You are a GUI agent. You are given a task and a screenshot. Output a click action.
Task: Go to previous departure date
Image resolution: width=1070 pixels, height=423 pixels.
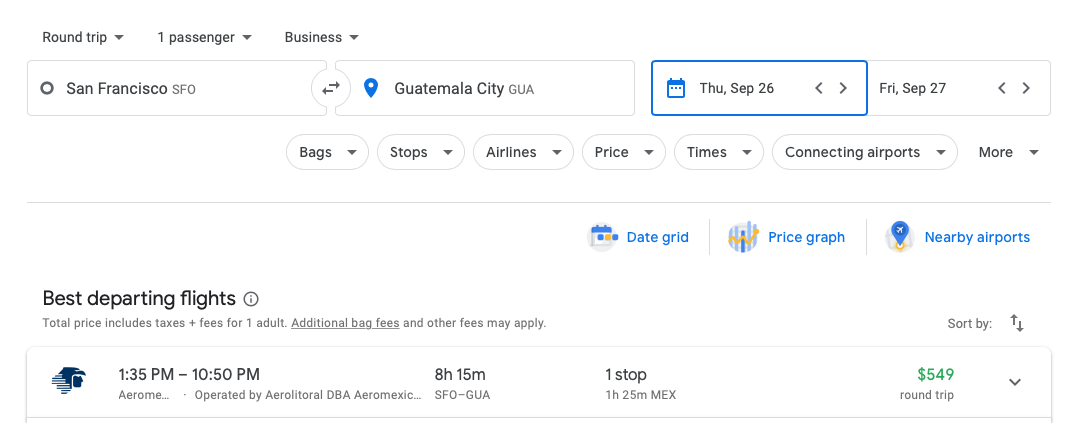pos(819,88)
